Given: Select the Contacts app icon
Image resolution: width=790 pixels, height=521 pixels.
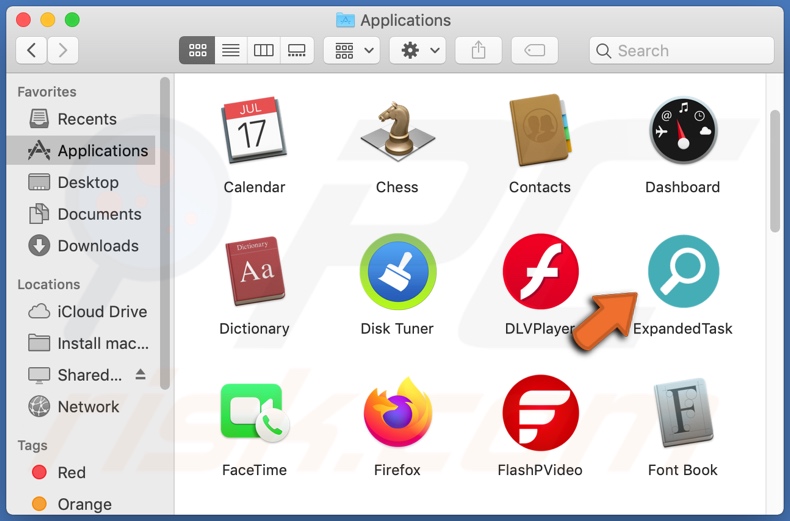Looking at the screenshot, I should pyautogui.click(x=540, y=130).
